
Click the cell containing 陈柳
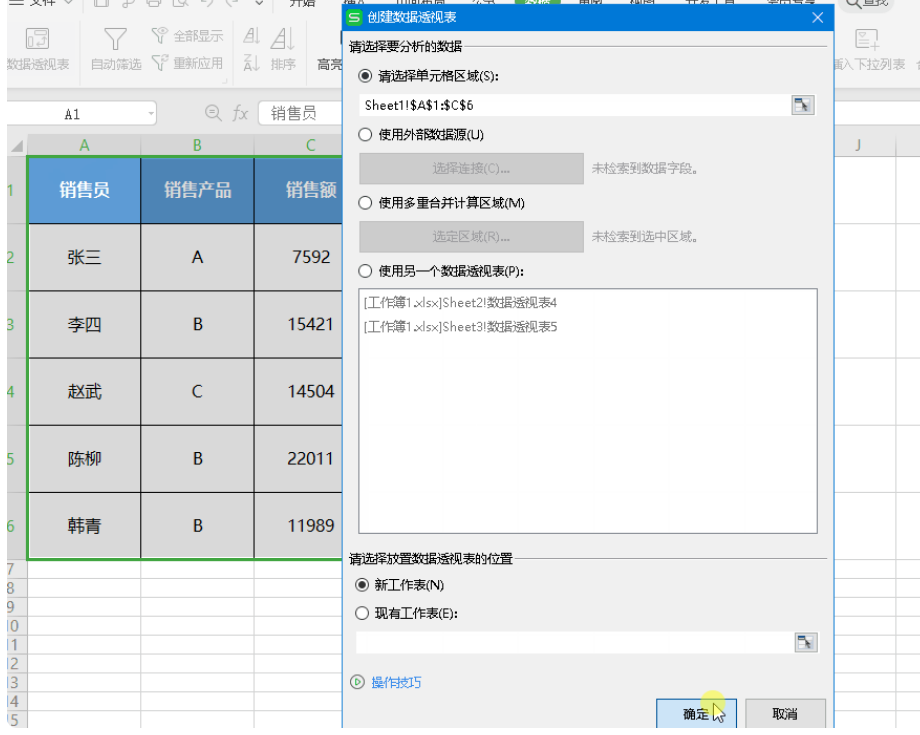point(84,459)
